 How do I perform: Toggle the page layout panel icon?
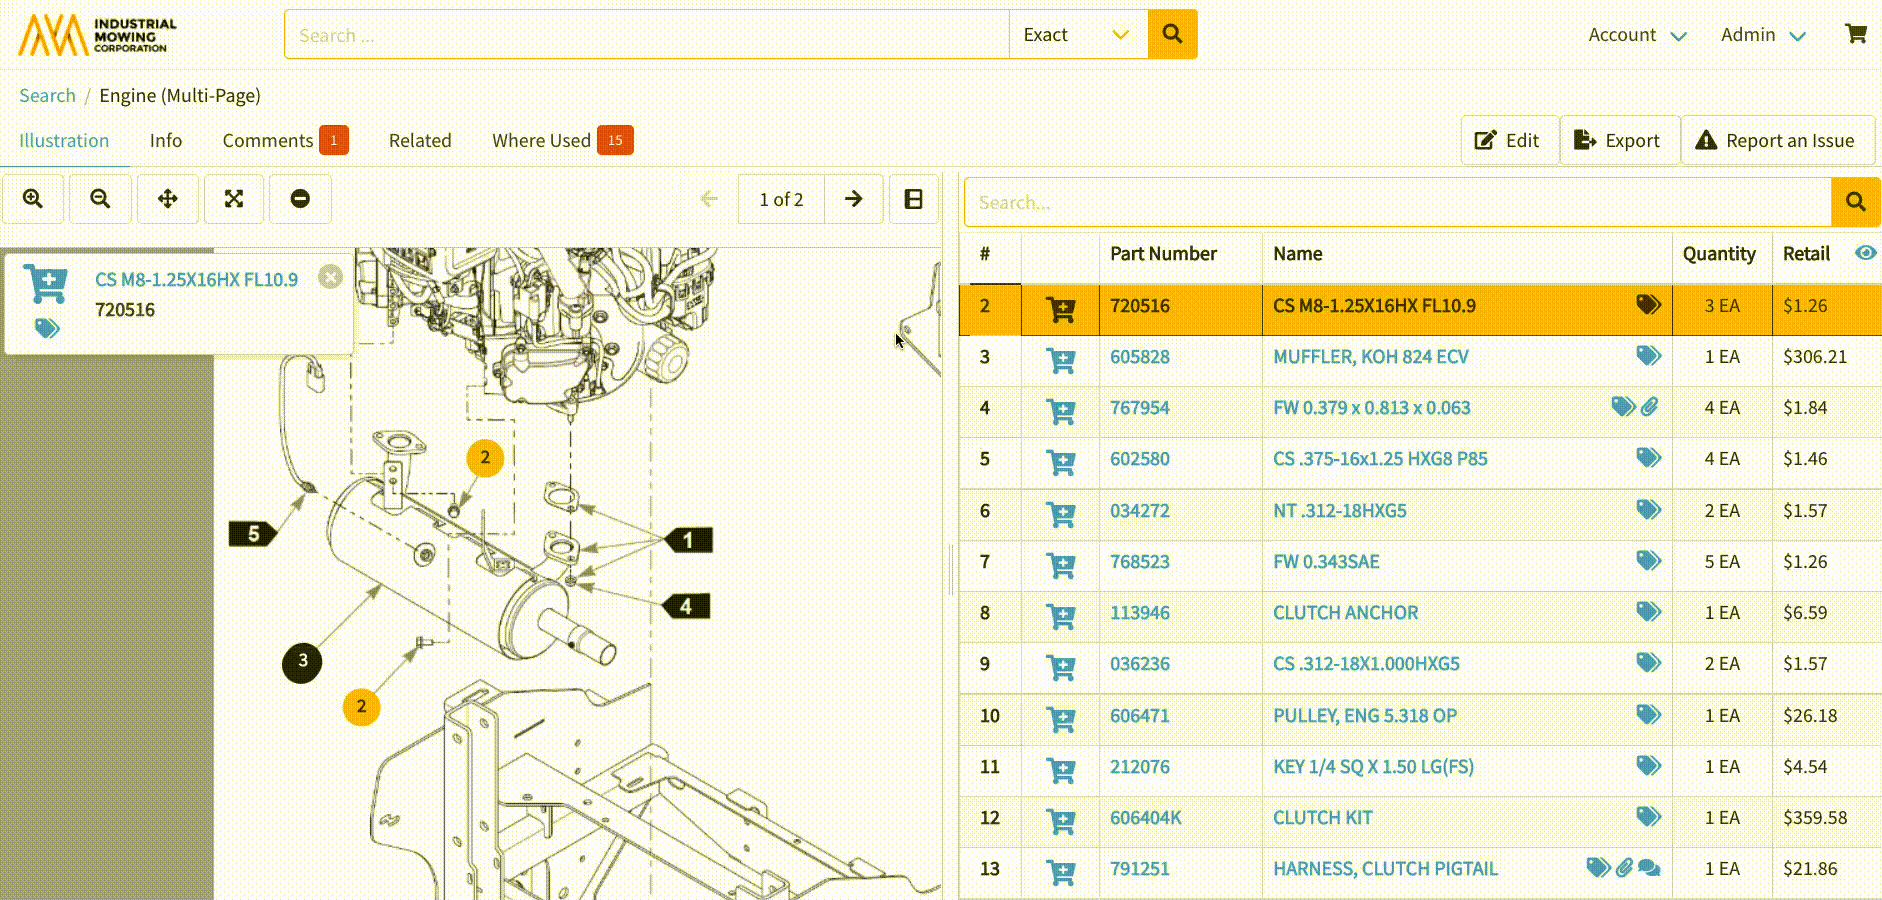pos(913,199)
